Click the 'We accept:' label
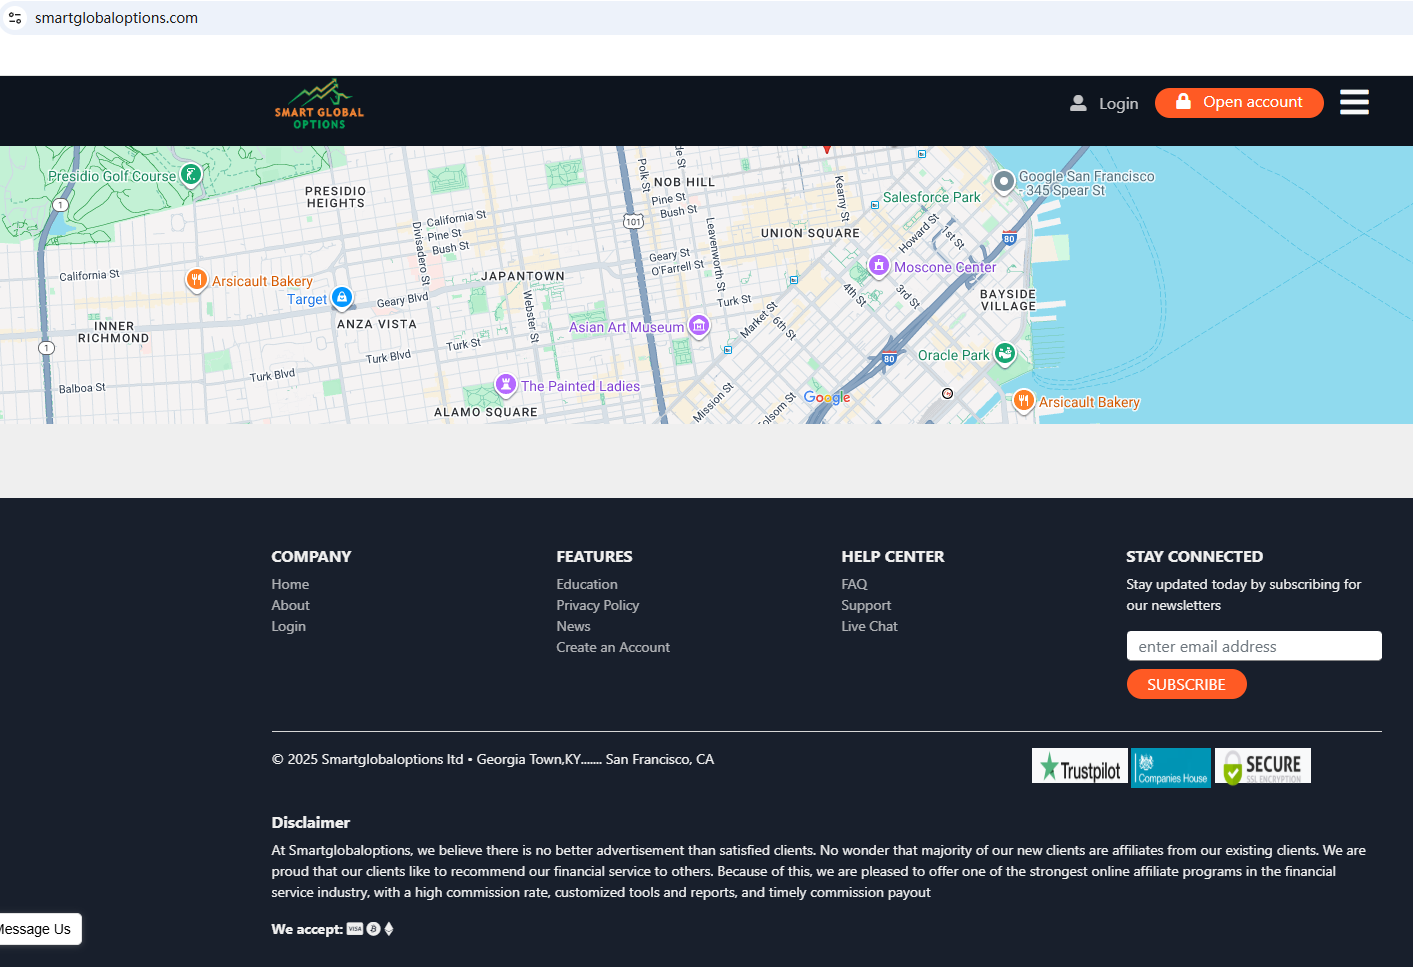This screenshot has height=967, width=1413. click(x=307, y=929)
